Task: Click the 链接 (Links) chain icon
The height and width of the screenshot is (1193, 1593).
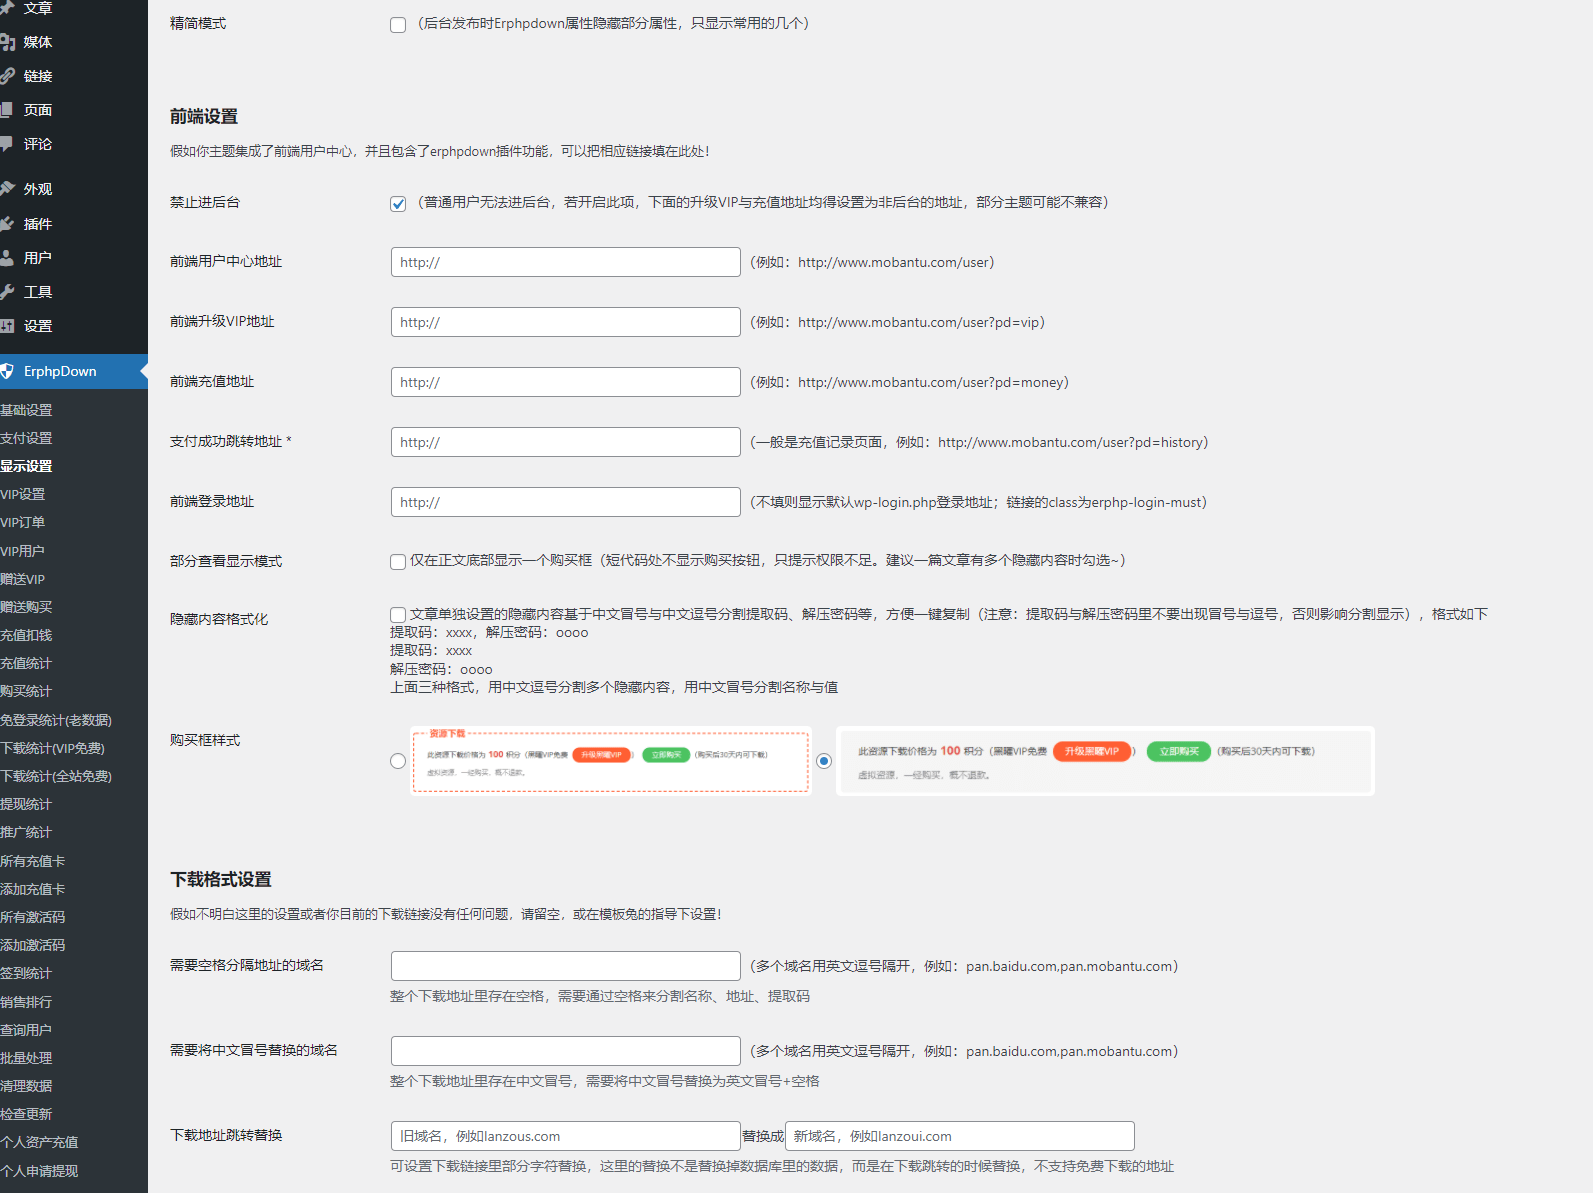Action: tap(7, 76)
